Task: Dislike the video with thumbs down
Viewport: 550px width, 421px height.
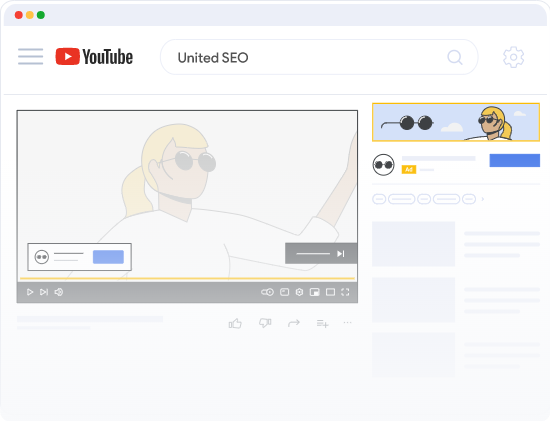Action: coord(265,323)
